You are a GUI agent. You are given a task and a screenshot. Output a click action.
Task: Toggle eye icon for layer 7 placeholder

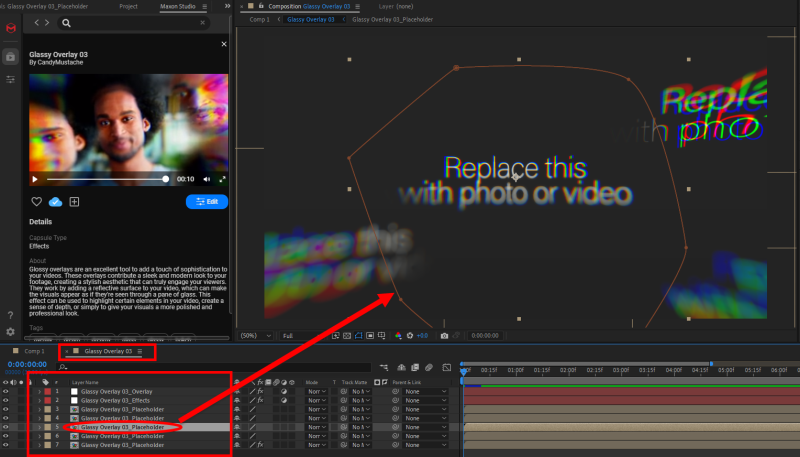pyautogui.click(x=6, y=445)
